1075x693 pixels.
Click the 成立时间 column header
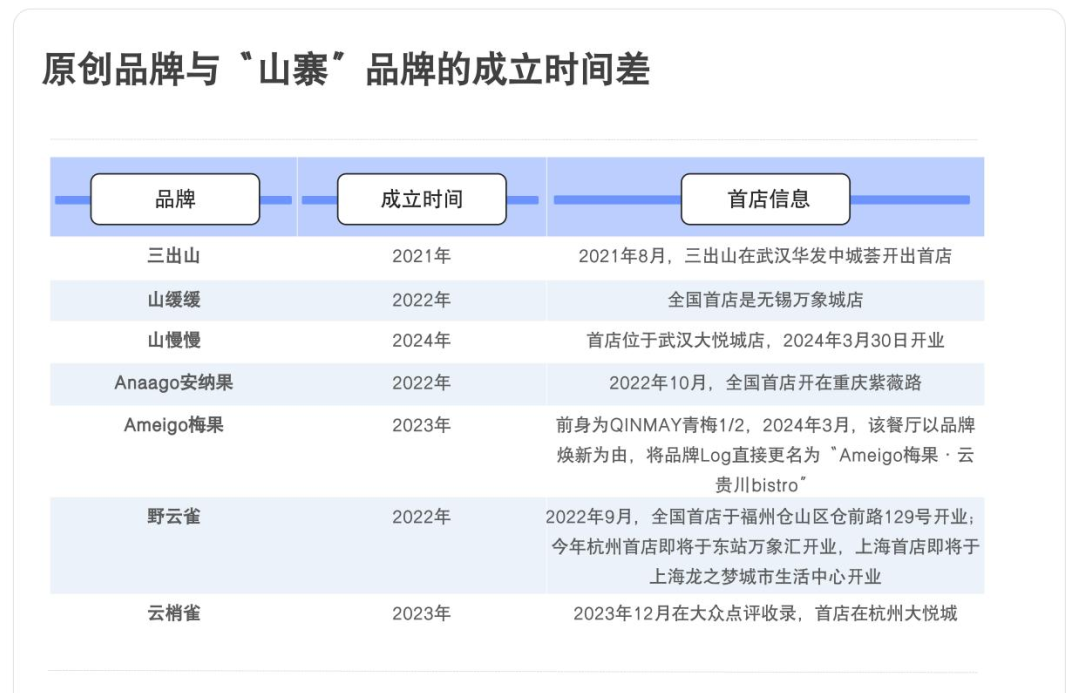422,199
